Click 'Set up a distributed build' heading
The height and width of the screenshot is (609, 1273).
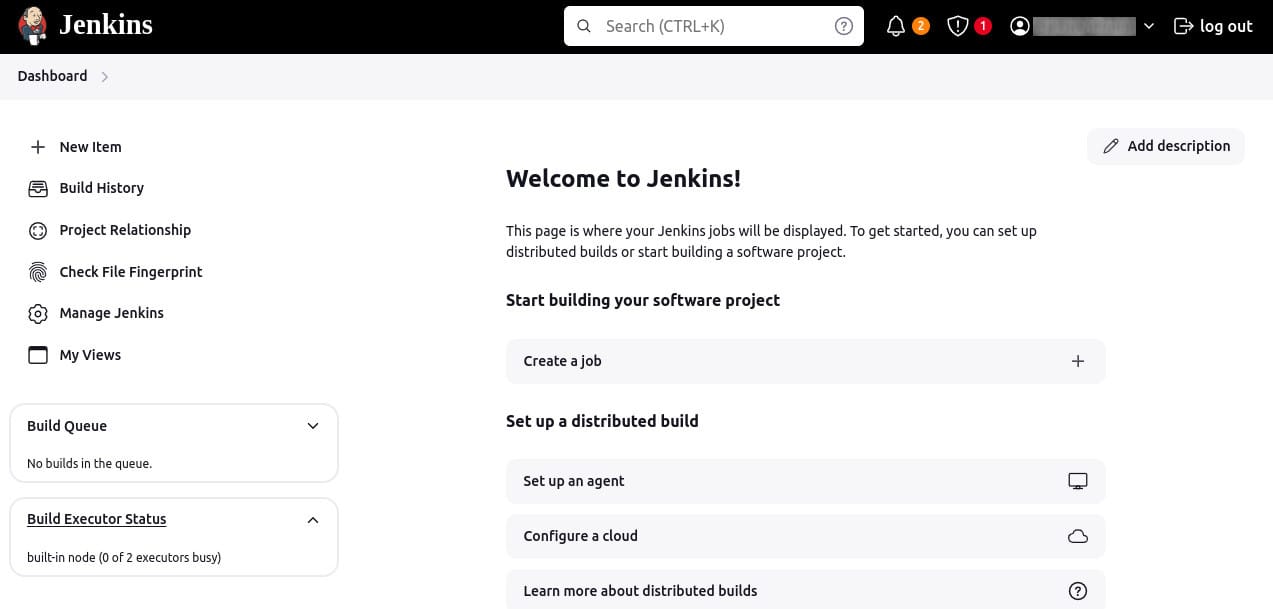point(602,421)
